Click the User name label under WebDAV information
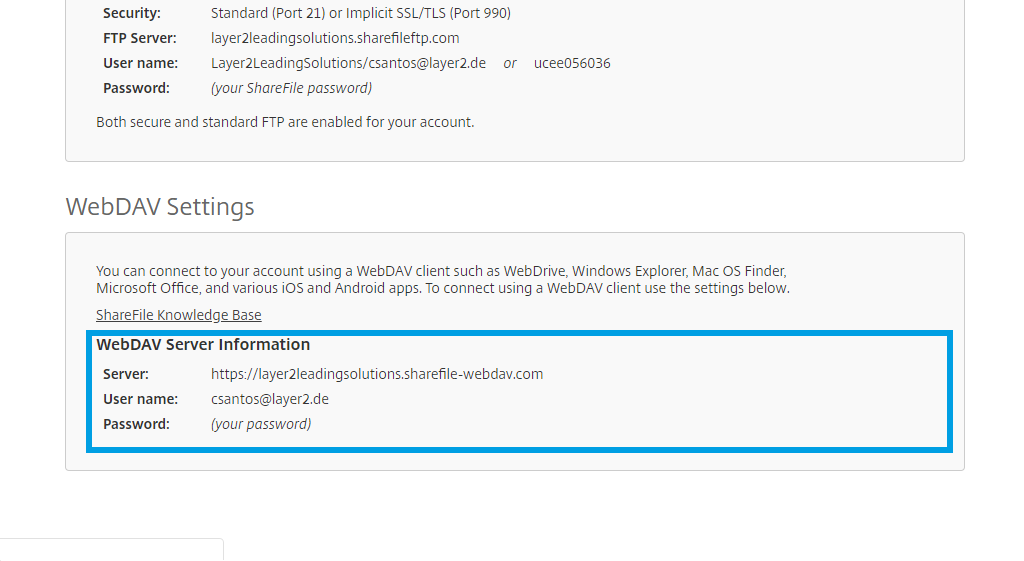 [140, 399]
